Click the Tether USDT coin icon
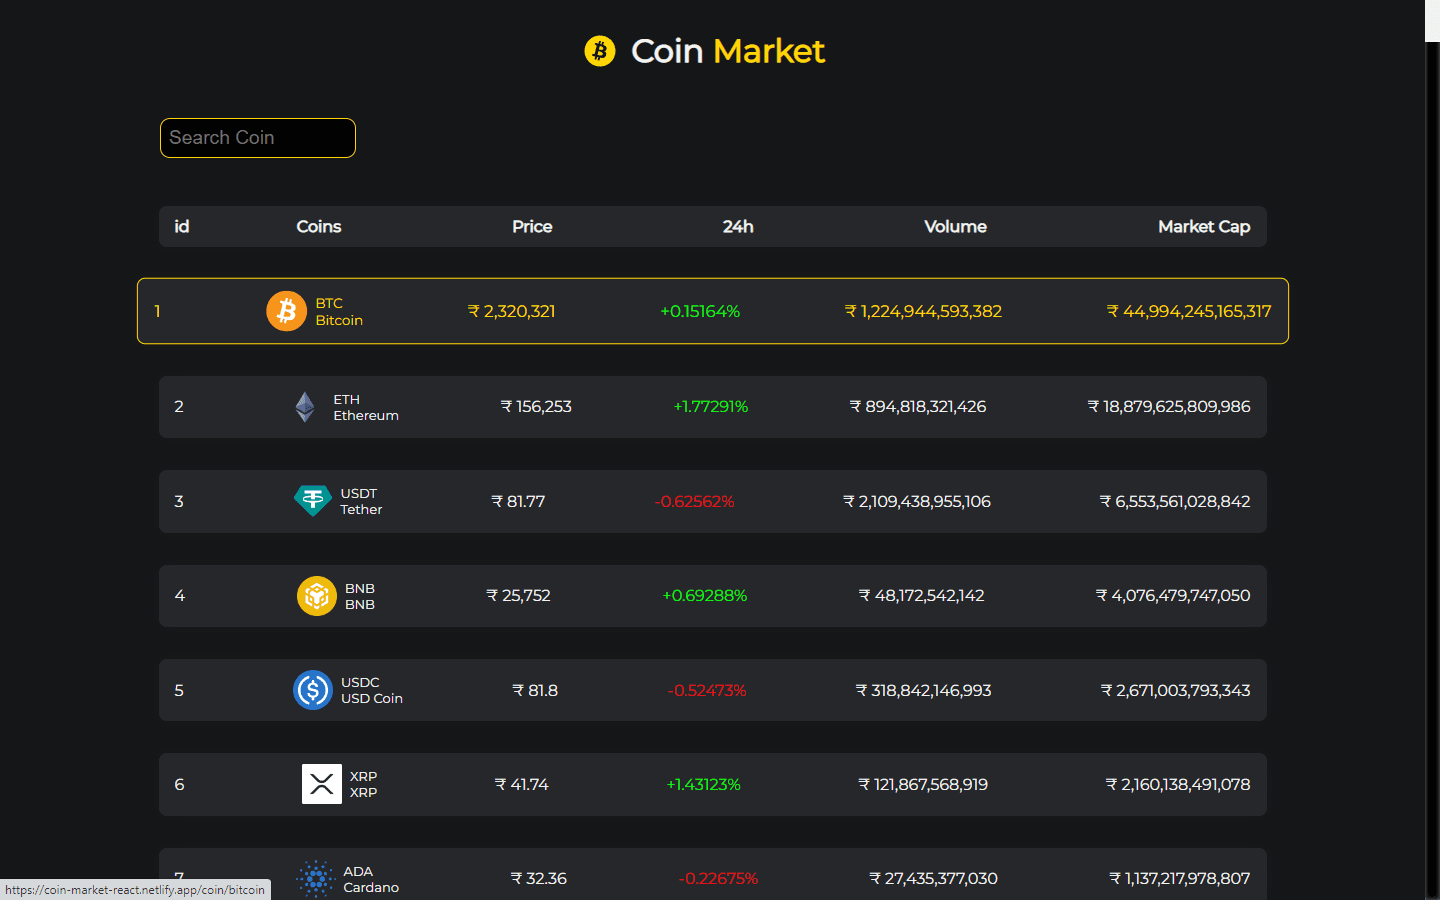Viewport: 1440px width, 900px height. coord(312,501)
